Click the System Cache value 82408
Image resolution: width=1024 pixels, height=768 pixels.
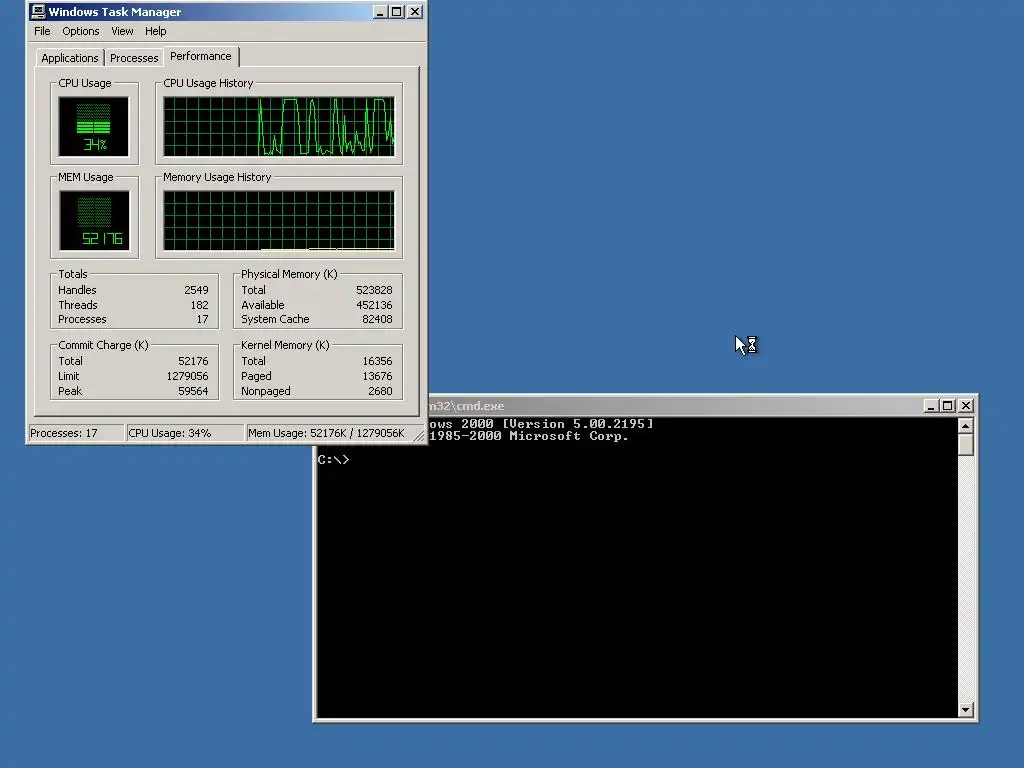click(x=377, y=319)
